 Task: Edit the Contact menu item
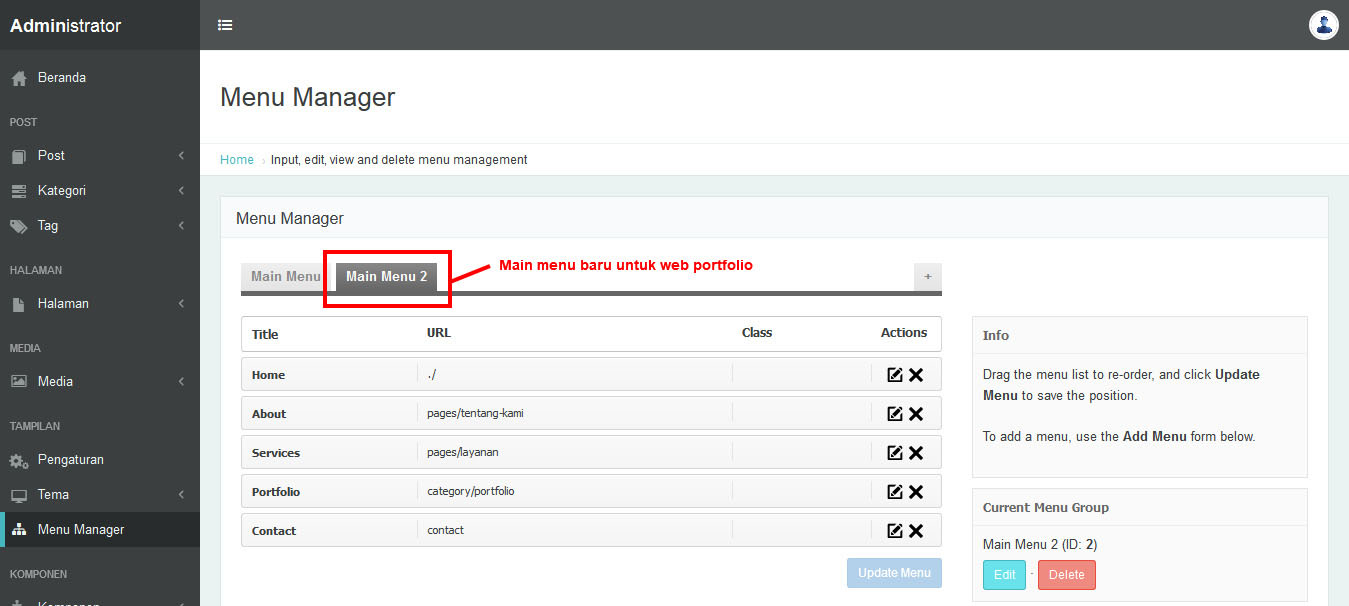pyautogui.click(x=895, y=531)
